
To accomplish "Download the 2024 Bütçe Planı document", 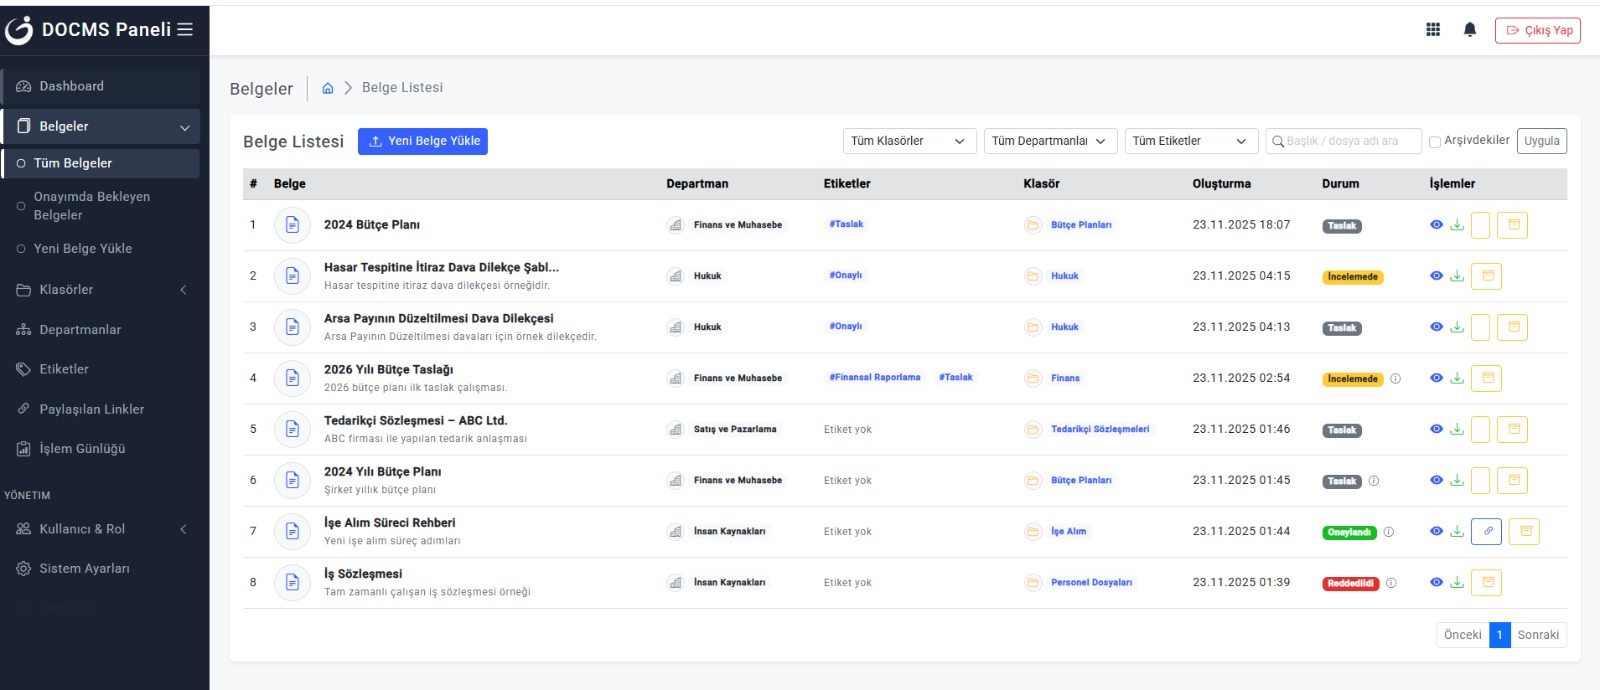I will pos(1457,225).
